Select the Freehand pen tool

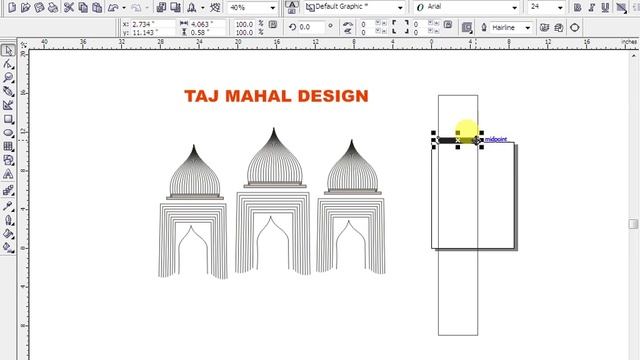[8, 91]
